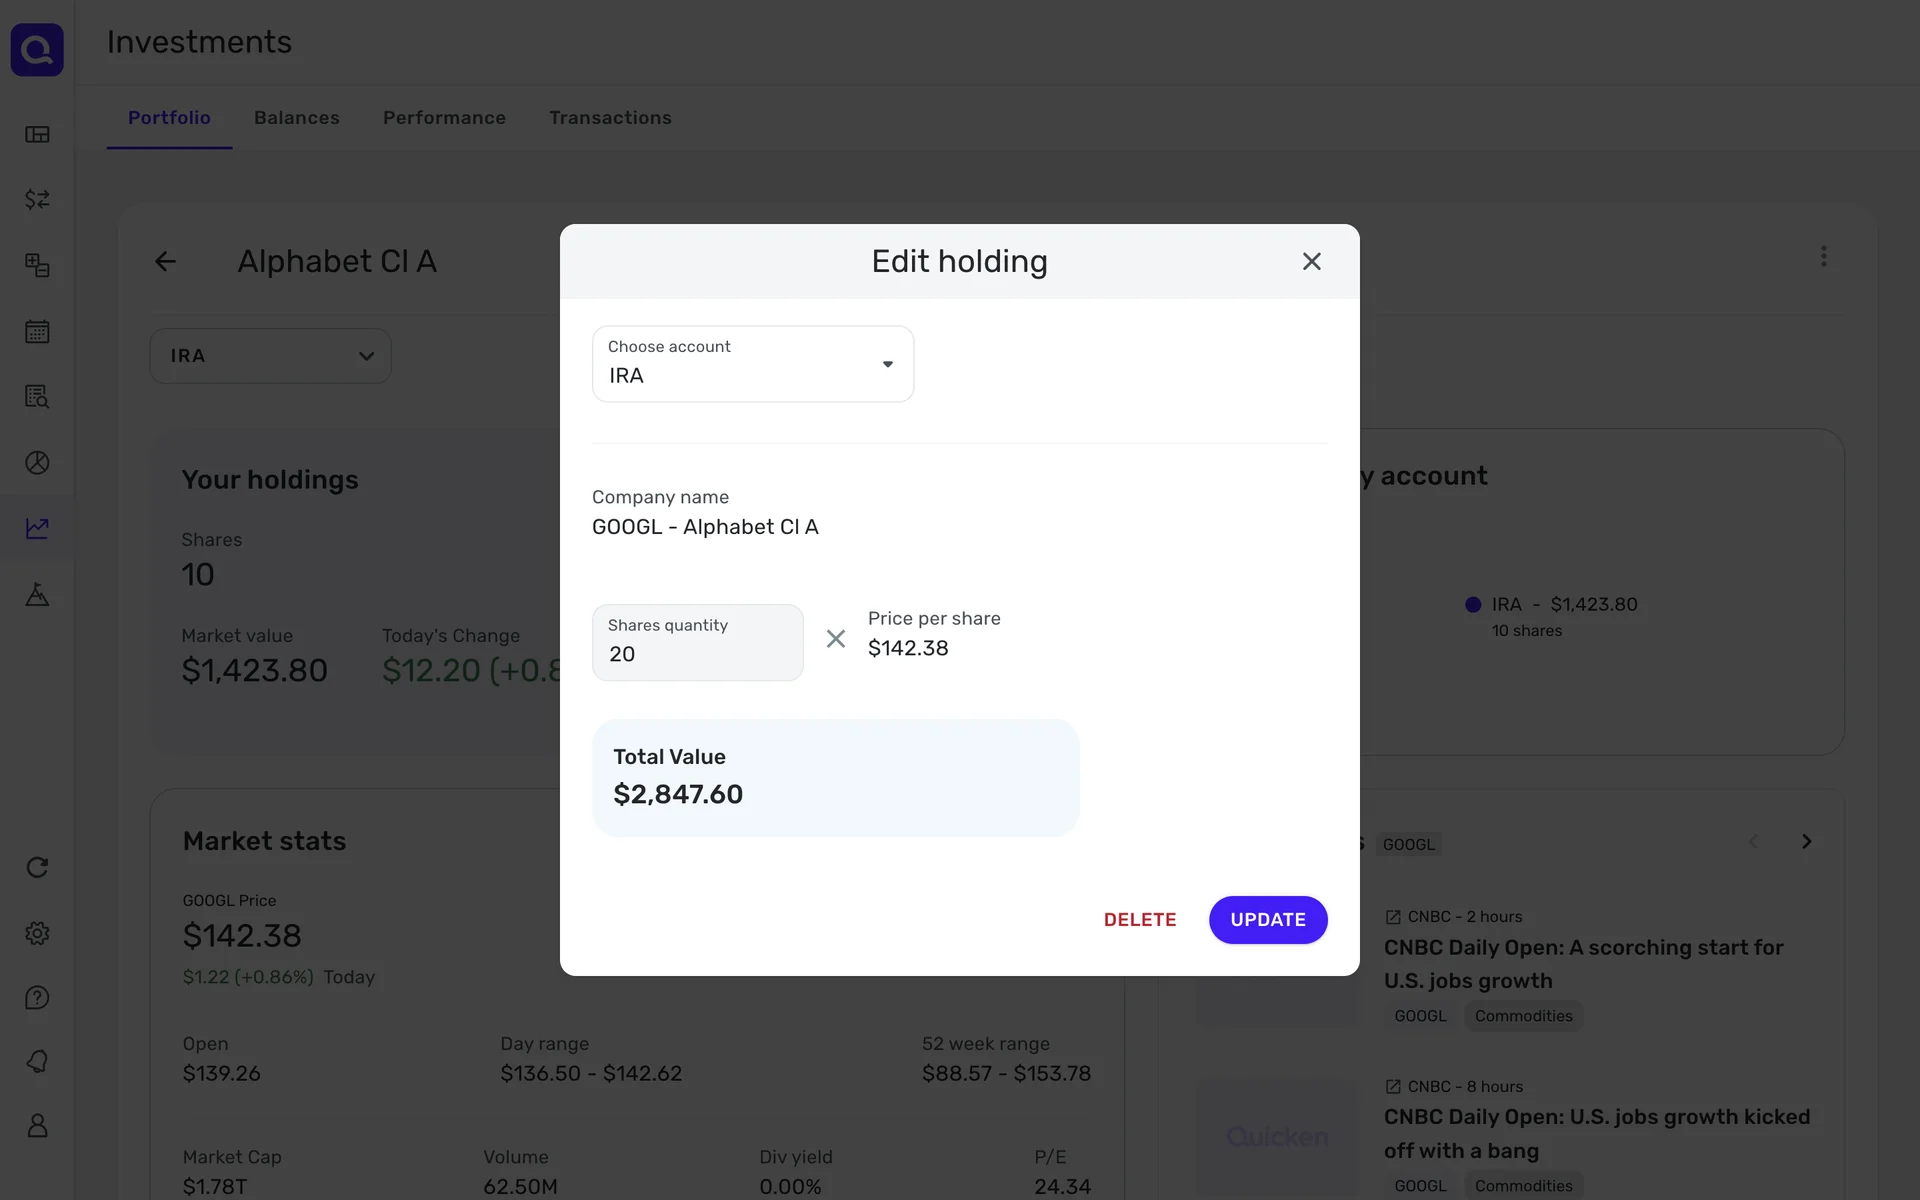Image resolution: width=1920 pixels, height=1200 pixels.
Task: Close the Edit holding dialog
Action: pos(1311,262)
